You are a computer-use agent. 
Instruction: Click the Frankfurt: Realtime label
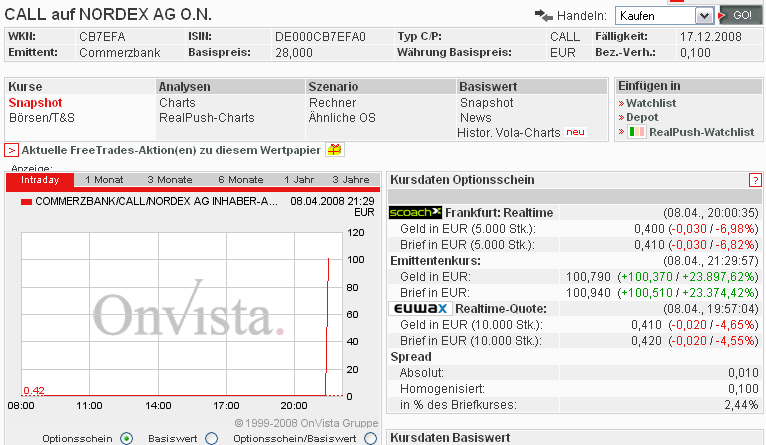point(499,213)
